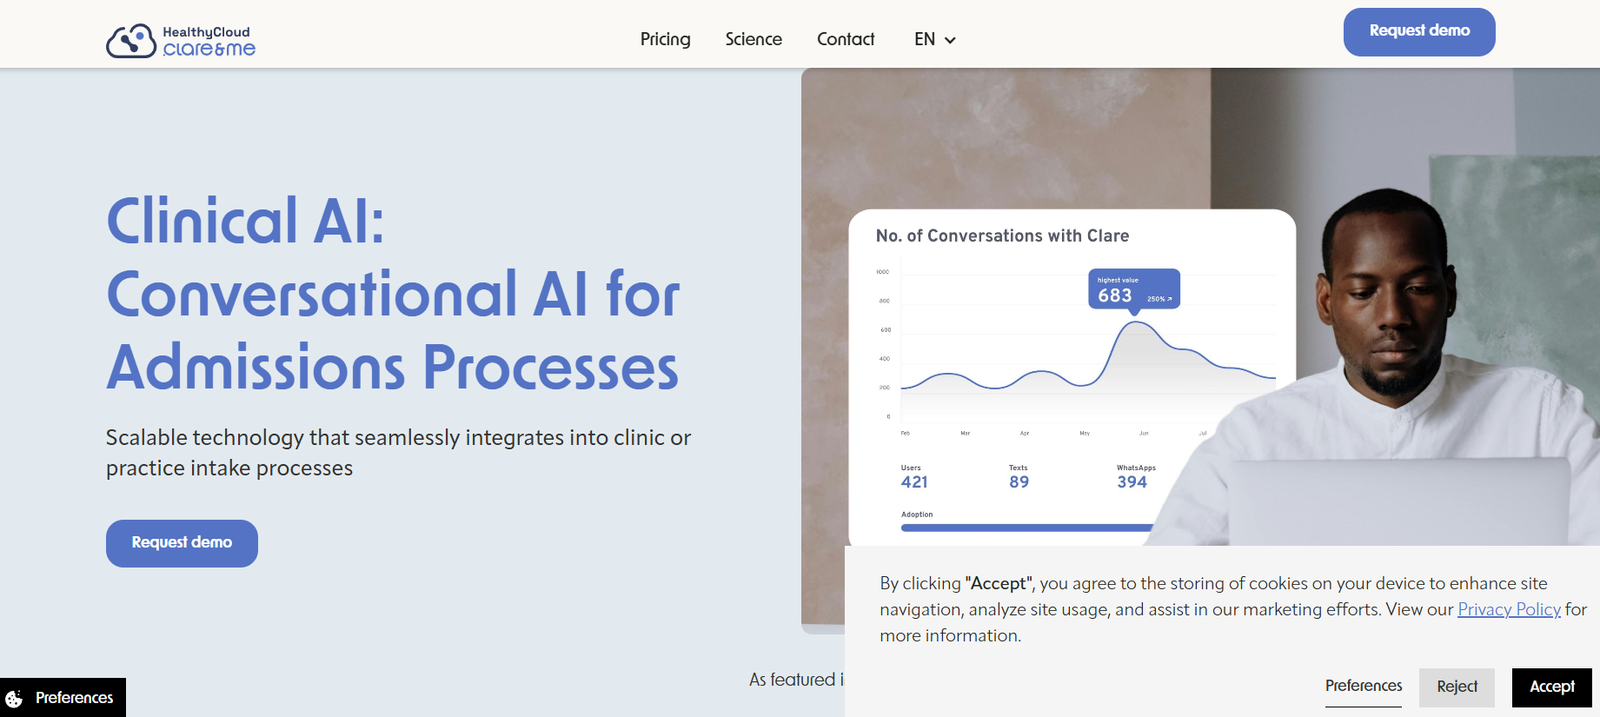
Task: Open Preferences in the cookie banner
Action: tap(1363, 686)
